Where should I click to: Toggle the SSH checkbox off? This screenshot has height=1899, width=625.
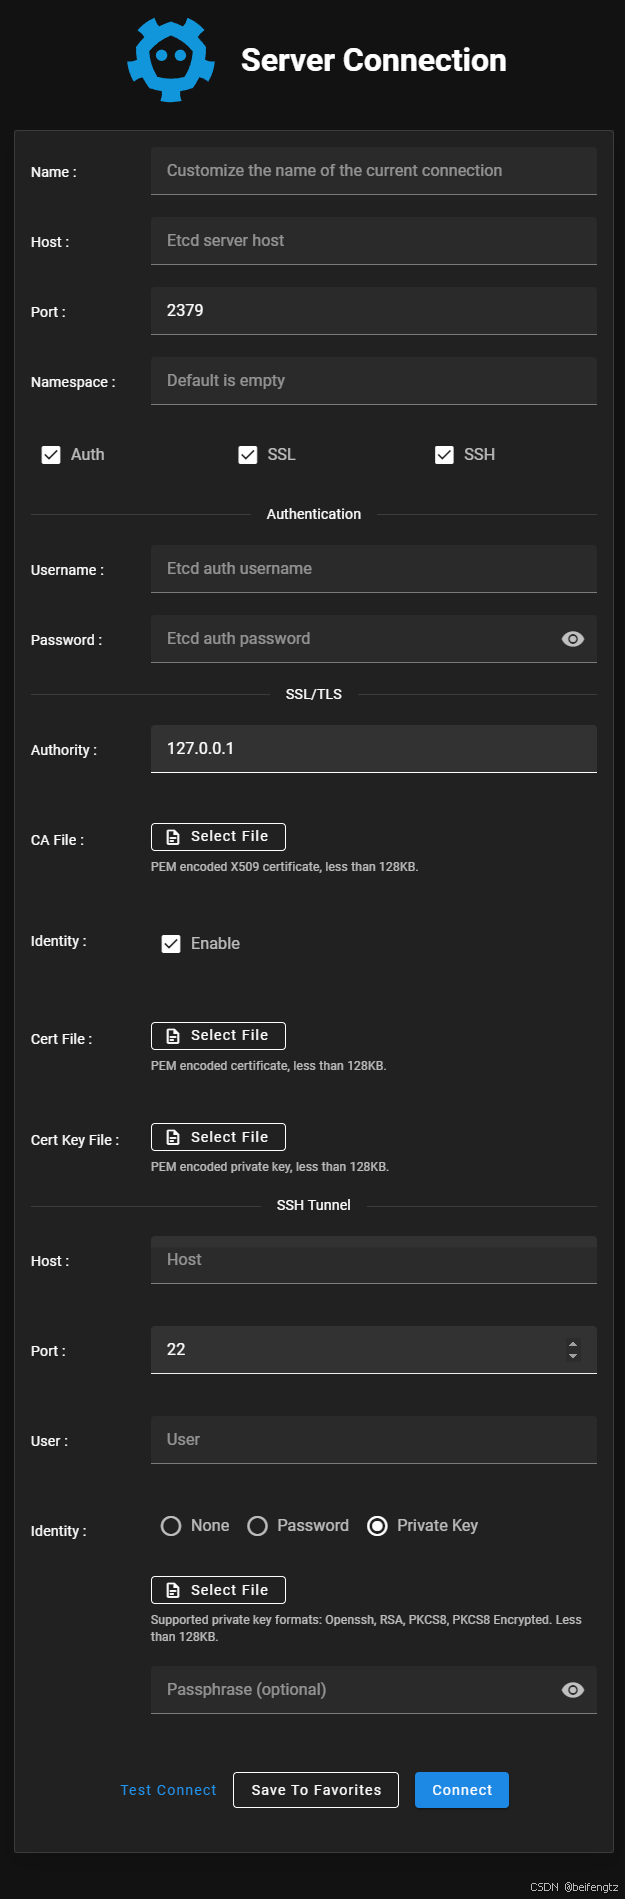pos(445,455)
